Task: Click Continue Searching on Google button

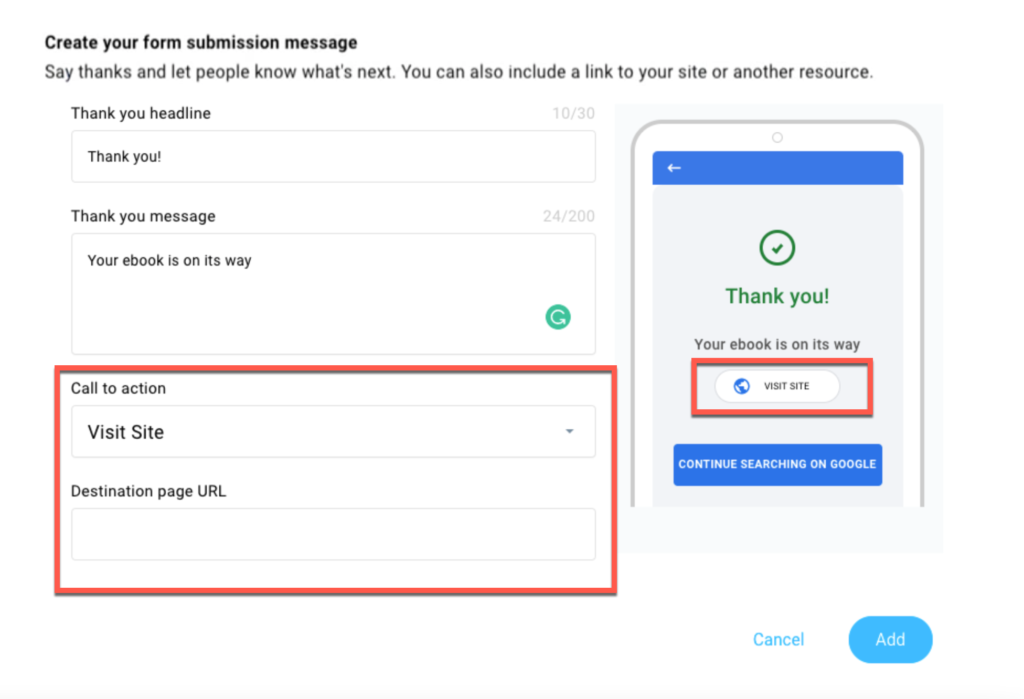Action: coord(777,464)
